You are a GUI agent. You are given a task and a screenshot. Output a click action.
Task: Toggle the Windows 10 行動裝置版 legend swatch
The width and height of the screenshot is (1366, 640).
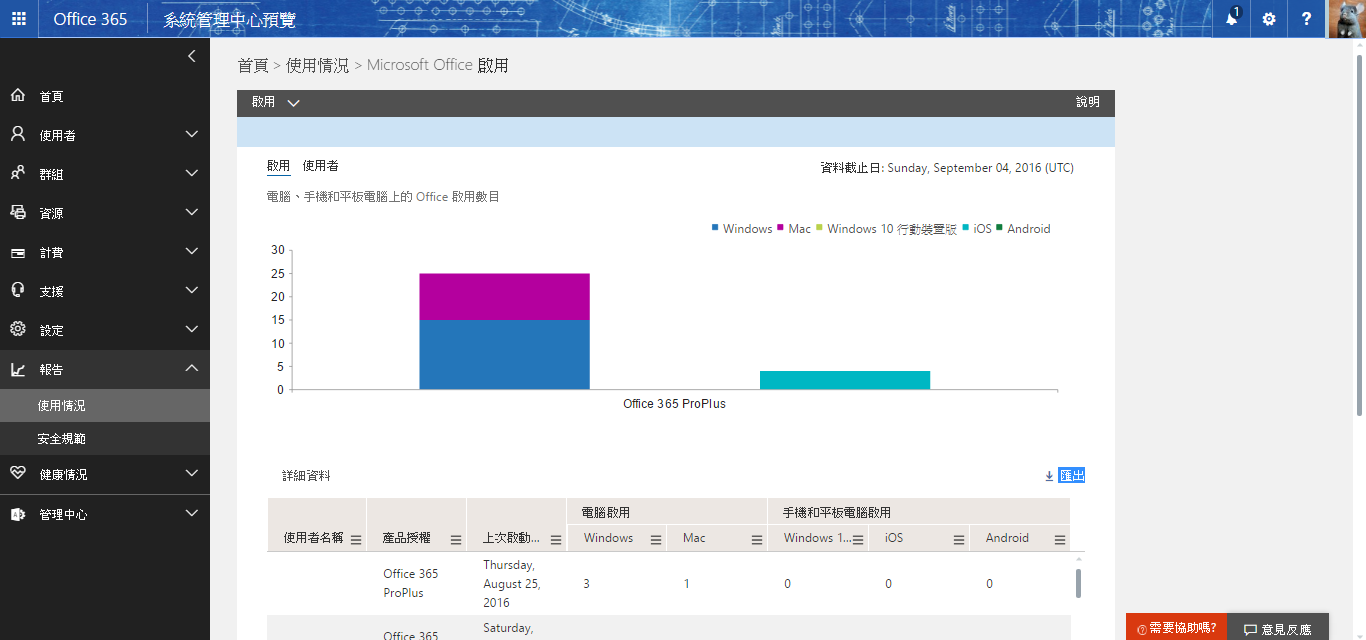coord(819,228)
